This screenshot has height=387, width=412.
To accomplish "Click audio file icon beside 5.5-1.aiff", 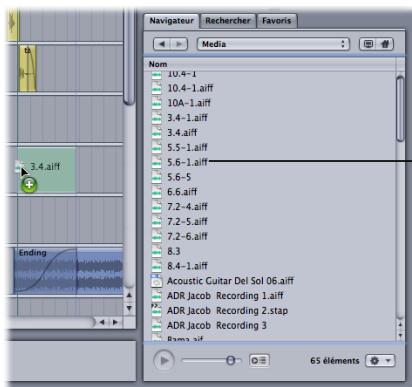I will click(156, 147).
